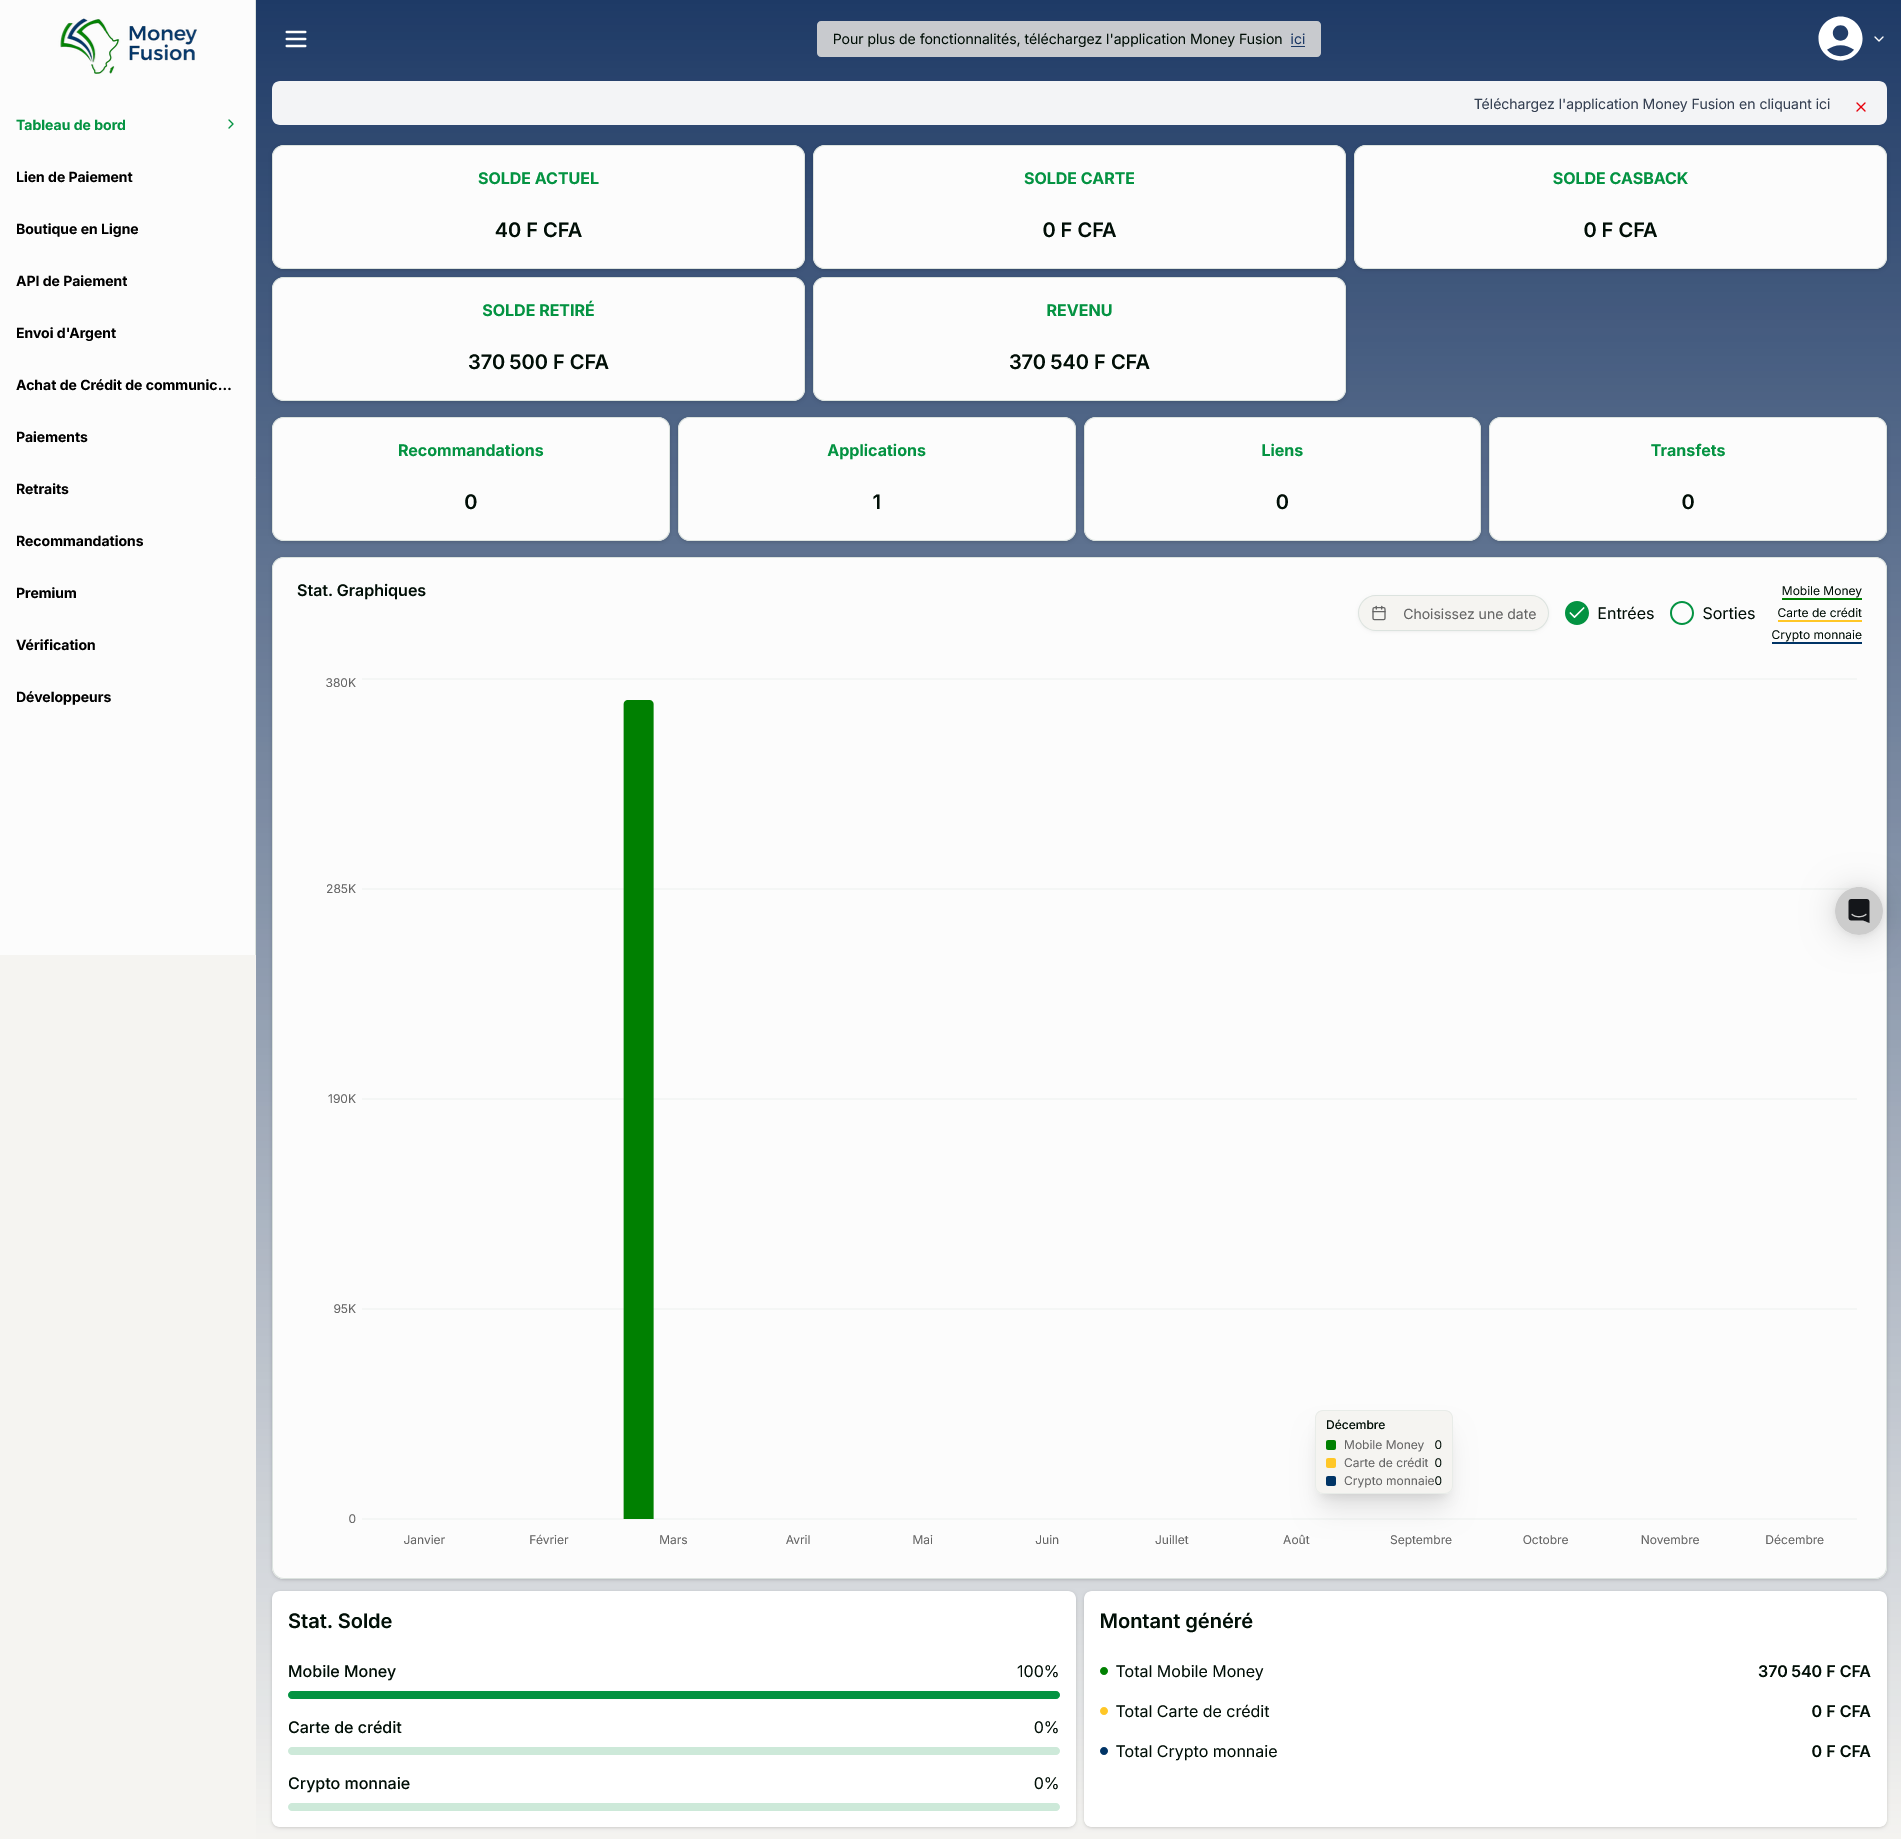Click the Money Fusion logo
The image size is (1901, 1839).
tap(128, 45)
